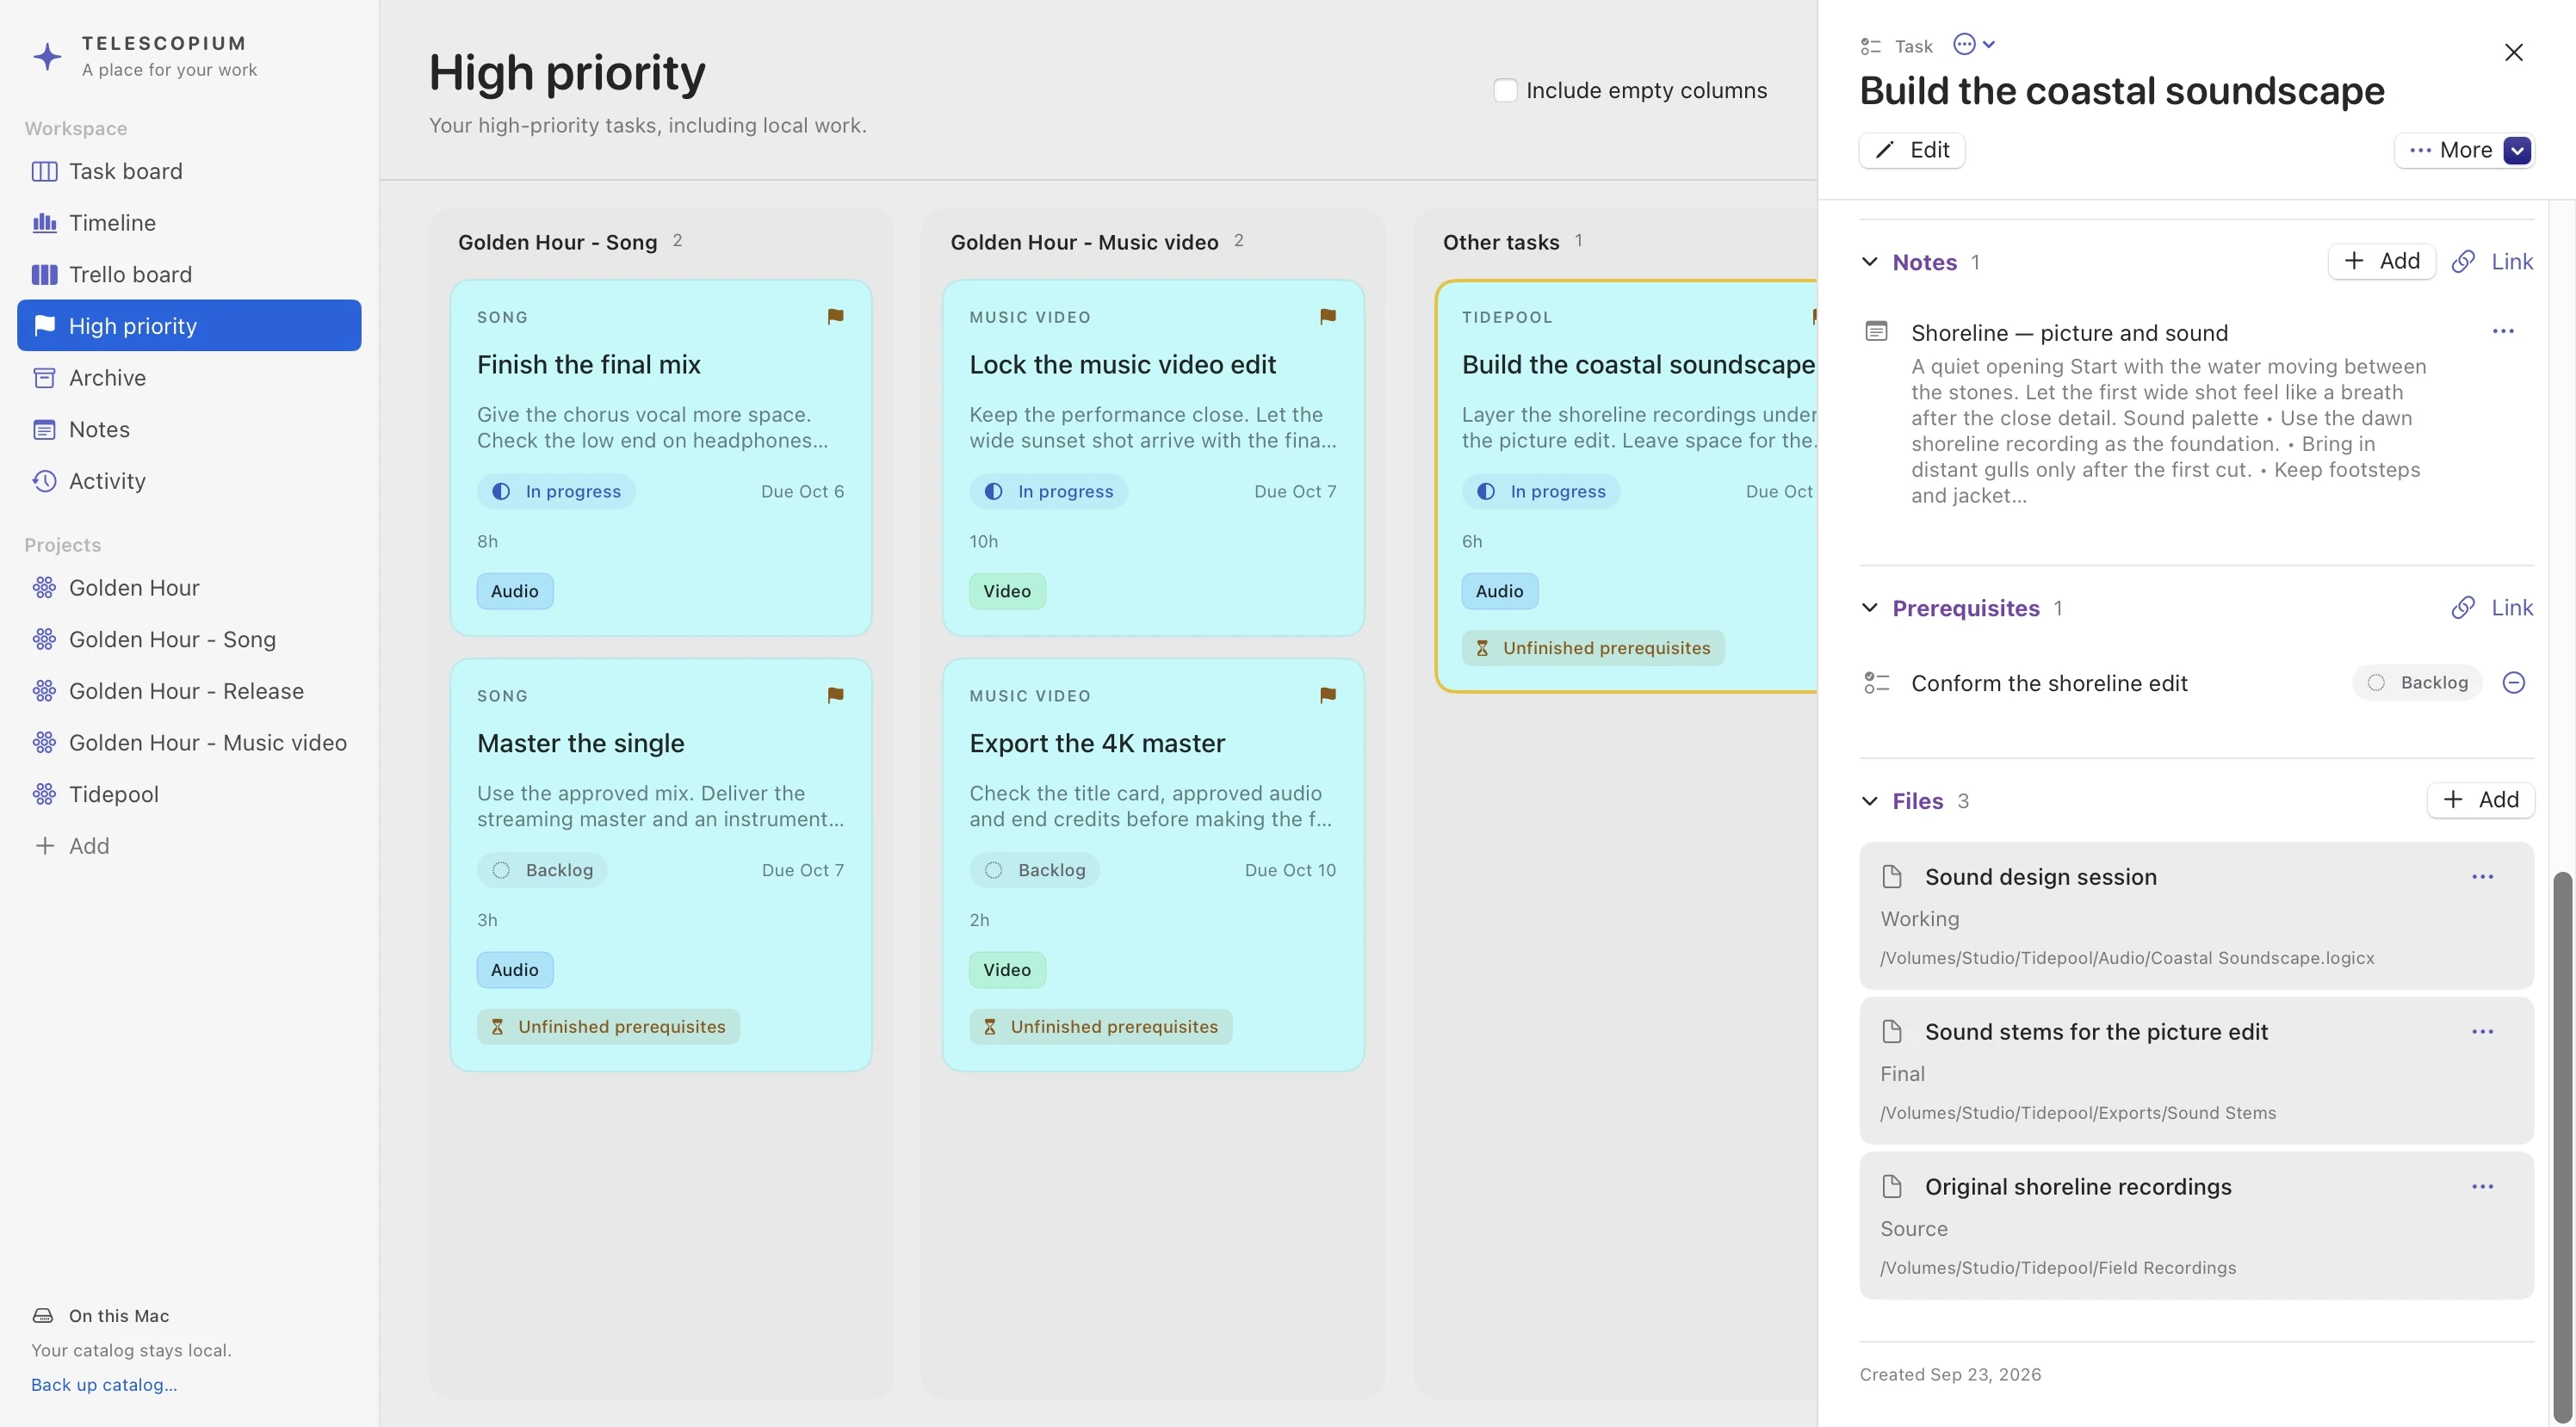Image resolution: width=2576 pixels, height=1427 pixels.
Task: Open the Build the coastal soundscape card
Action: [x=1627, y=487]
